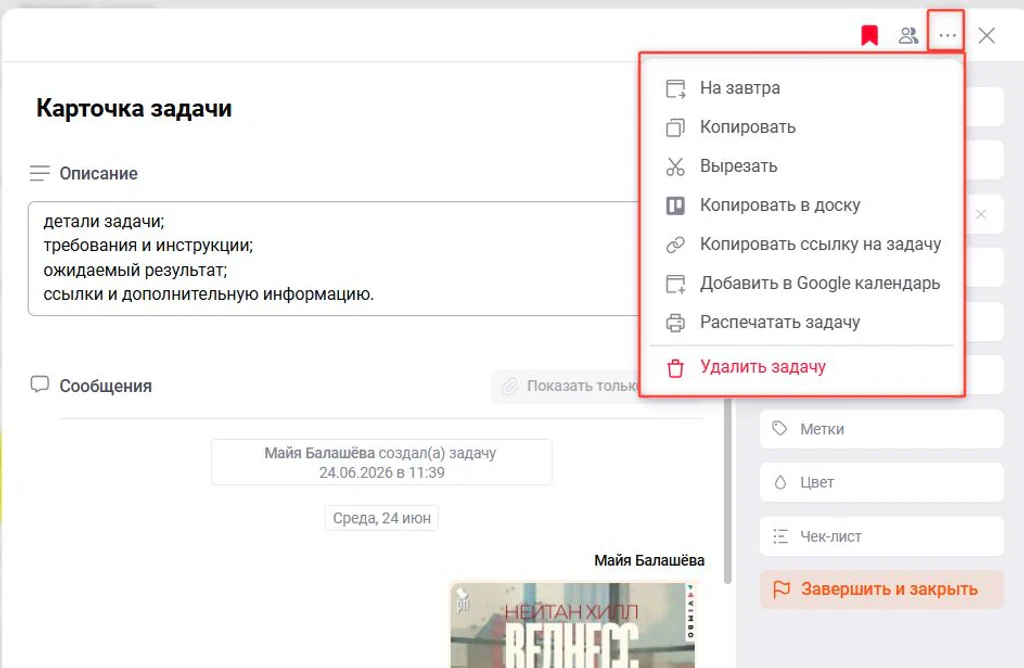
Task: Click the 'Описание' section header
Action: pos(99,174)
